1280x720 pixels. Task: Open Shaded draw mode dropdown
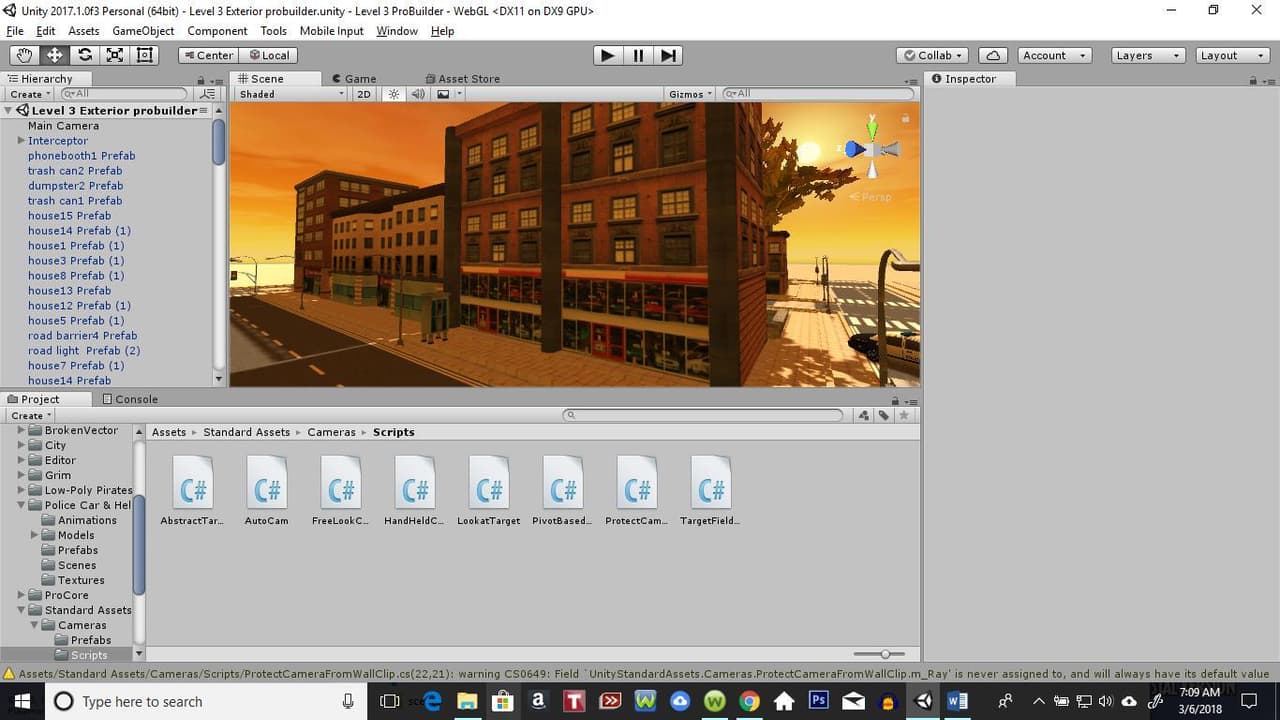pos(291,94)
